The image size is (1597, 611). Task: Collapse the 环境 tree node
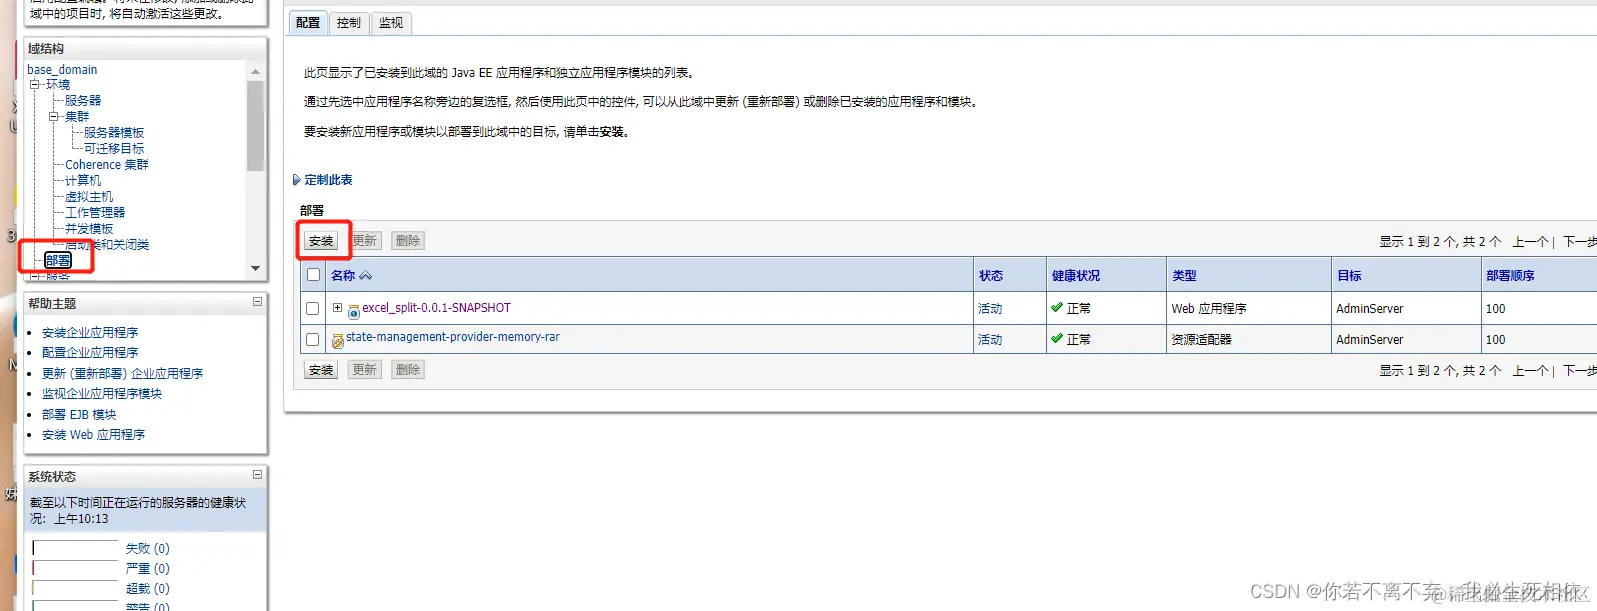pyautogui.click(x=34, y=85)
